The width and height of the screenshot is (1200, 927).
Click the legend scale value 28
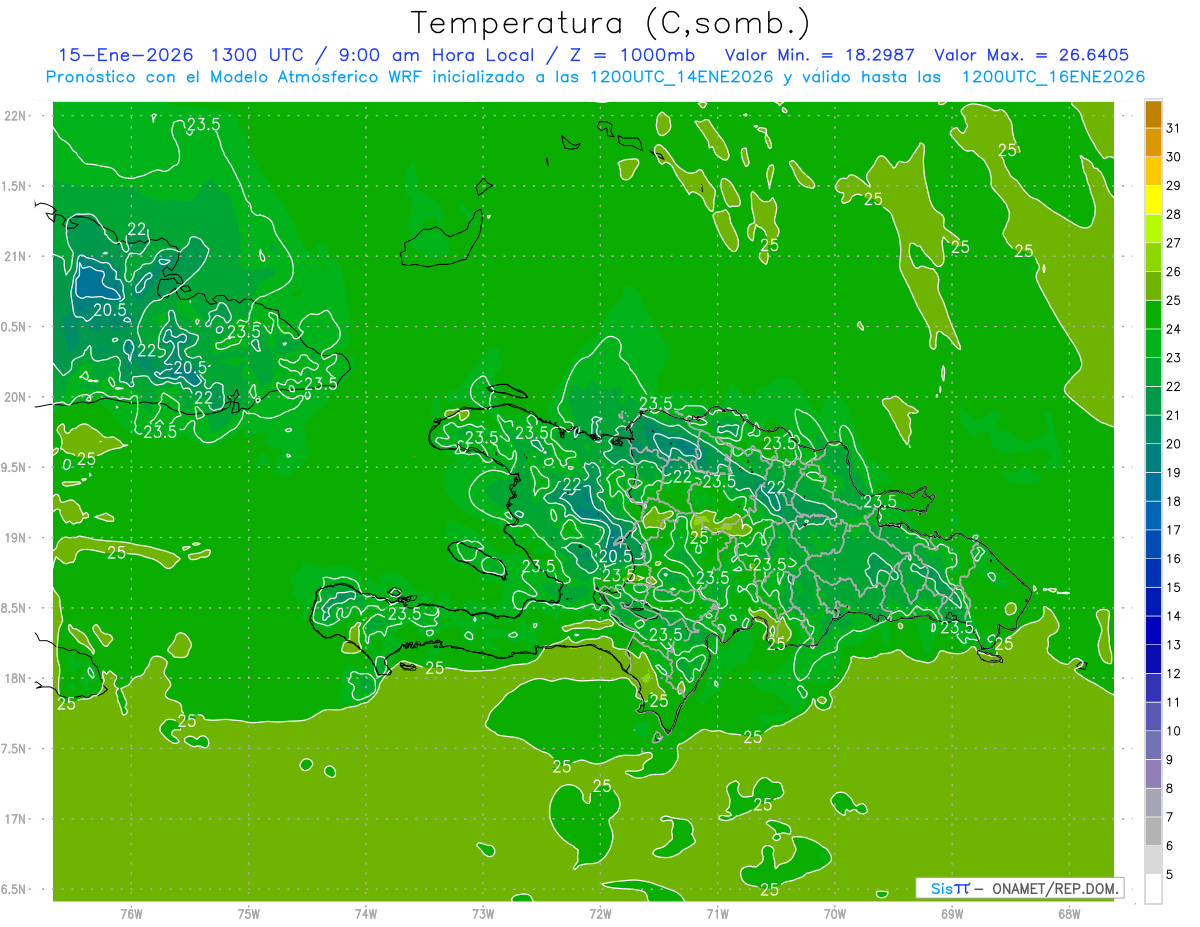pyautogui.click(x=1174, y=215)
